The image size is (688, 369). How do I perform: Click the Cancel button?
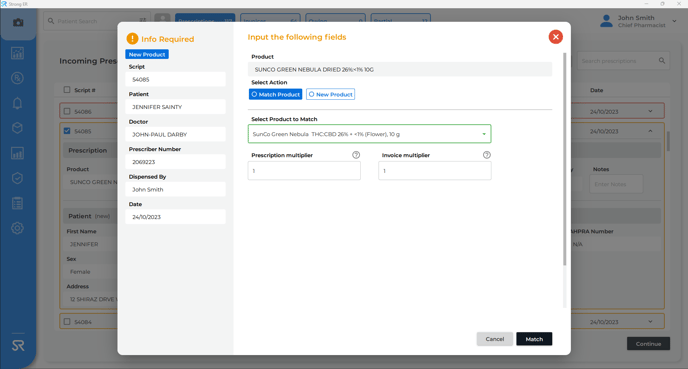[494, 339]
